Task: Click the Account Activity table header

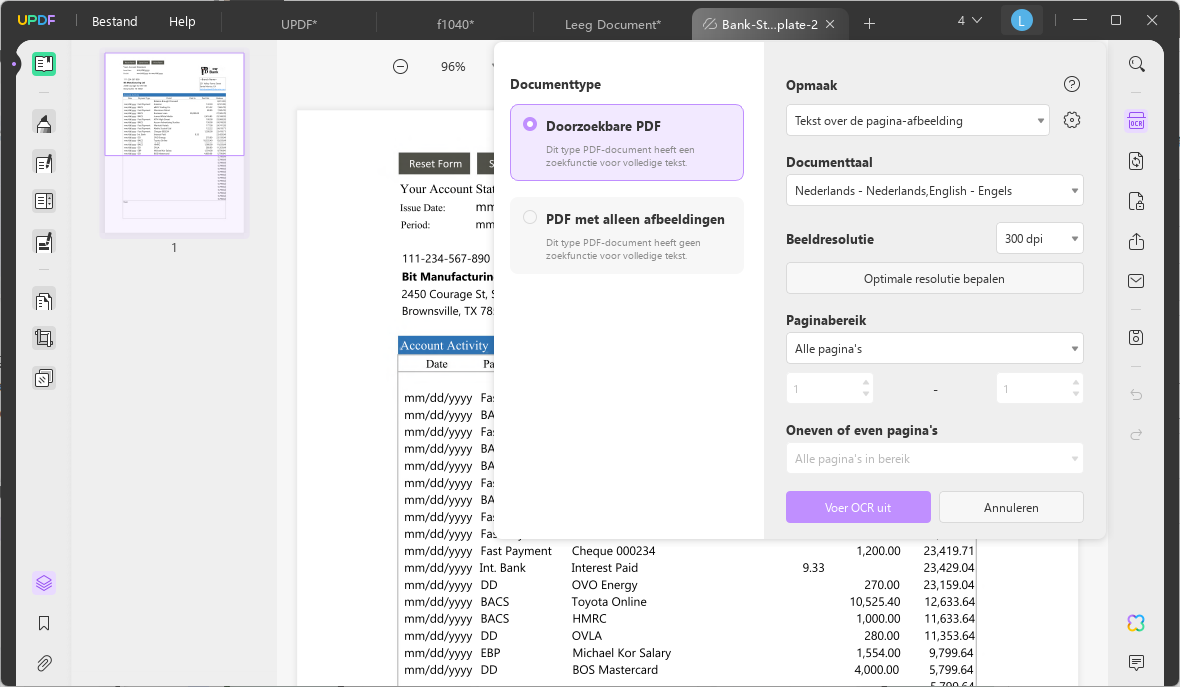Action: [x=446, y=345]
